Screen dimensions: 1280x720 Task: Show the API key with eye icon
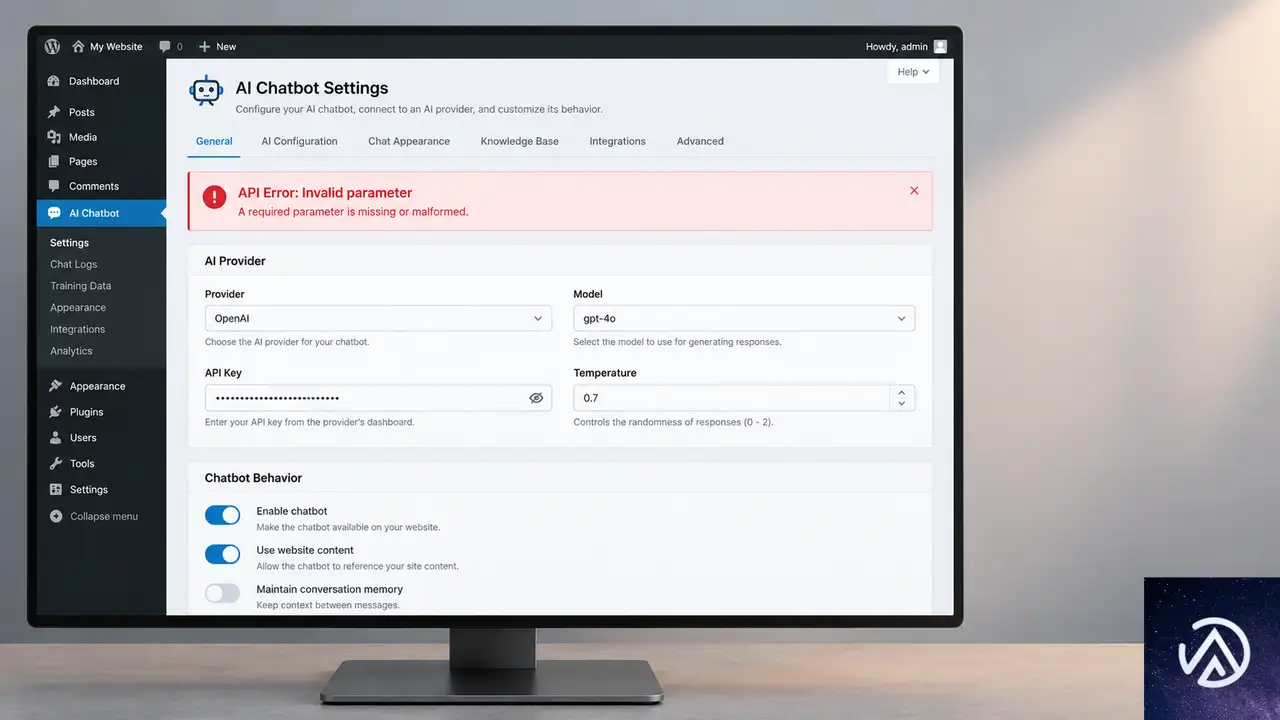click(536, 398)
